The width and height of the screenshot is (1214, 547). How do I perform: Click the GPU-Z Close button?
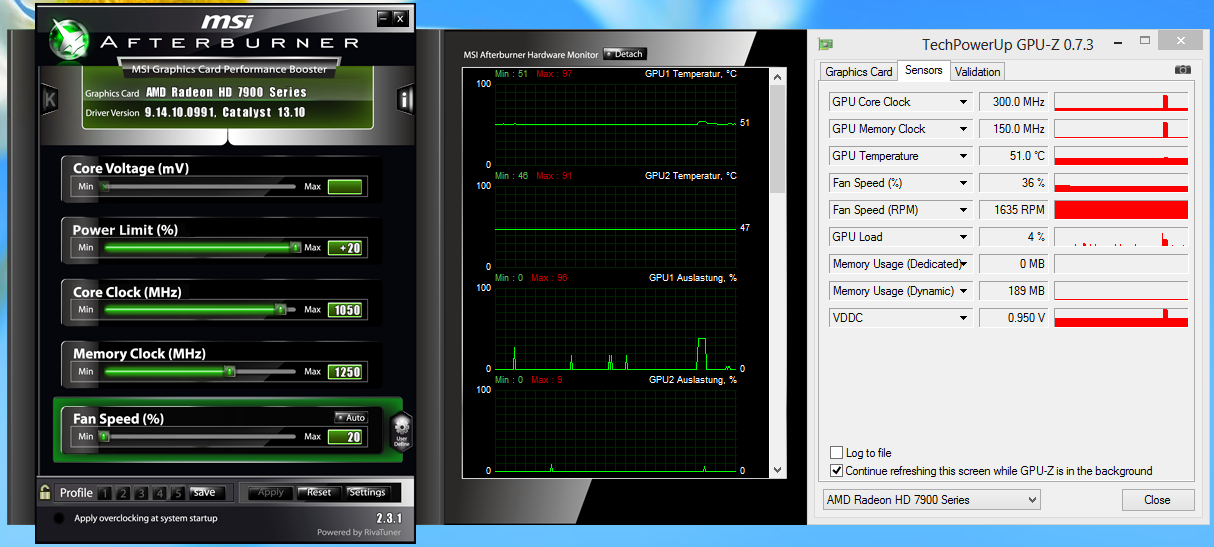coord(1157,499)
